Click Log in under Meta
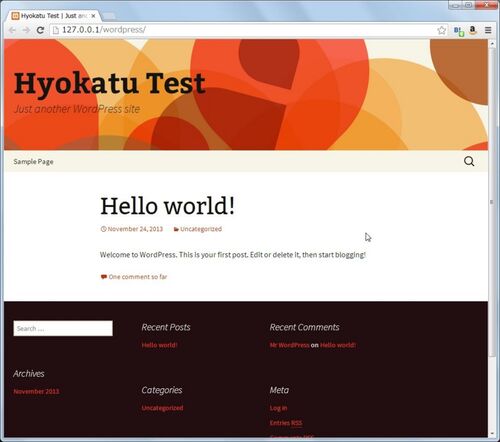The height and width of the screenshot is (442, 500). pos(278,408)
